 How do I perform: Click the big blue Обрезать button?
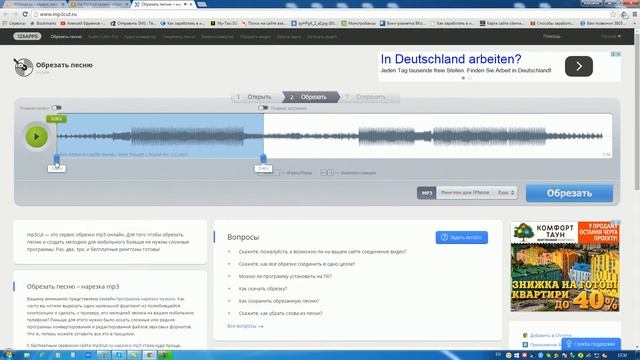pos(569,193)
